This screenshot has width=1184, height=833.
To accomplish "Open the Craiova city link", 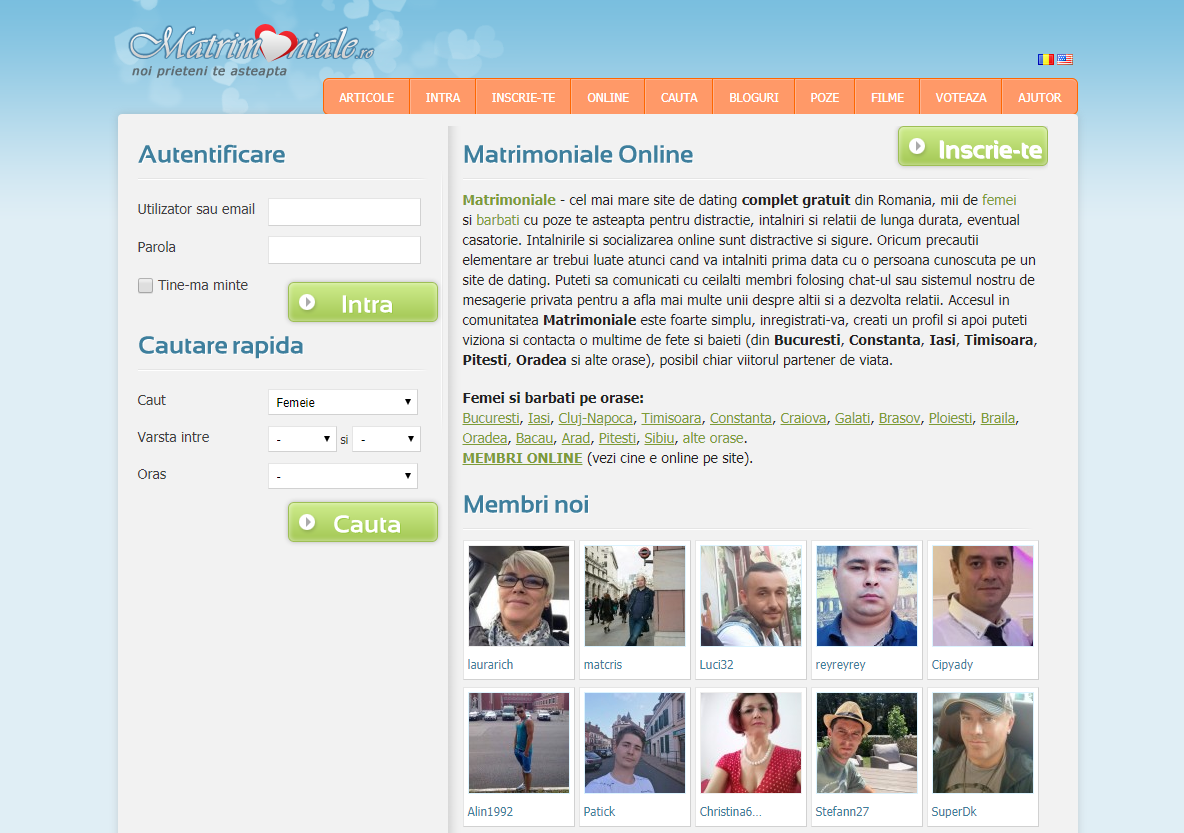I will [803, 418].
